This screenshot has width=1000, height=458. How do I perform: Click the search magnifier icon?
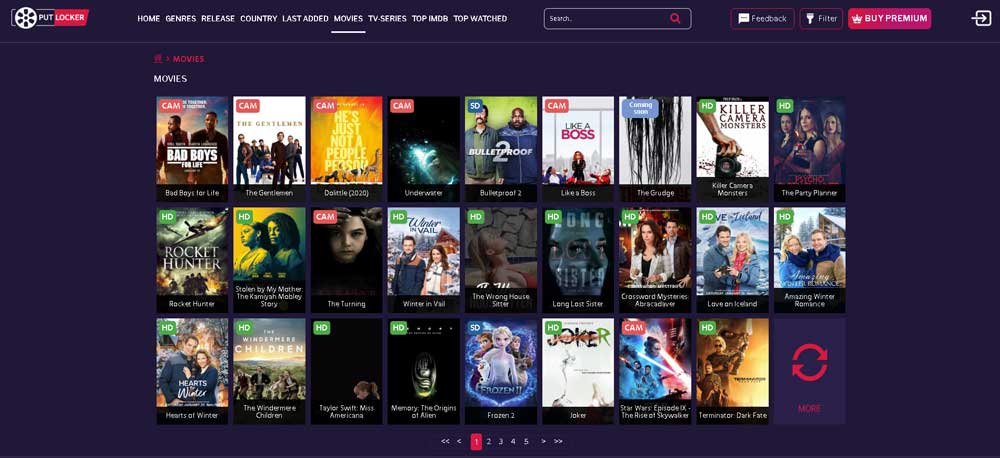pyautogui.click(x=675, y=18)
